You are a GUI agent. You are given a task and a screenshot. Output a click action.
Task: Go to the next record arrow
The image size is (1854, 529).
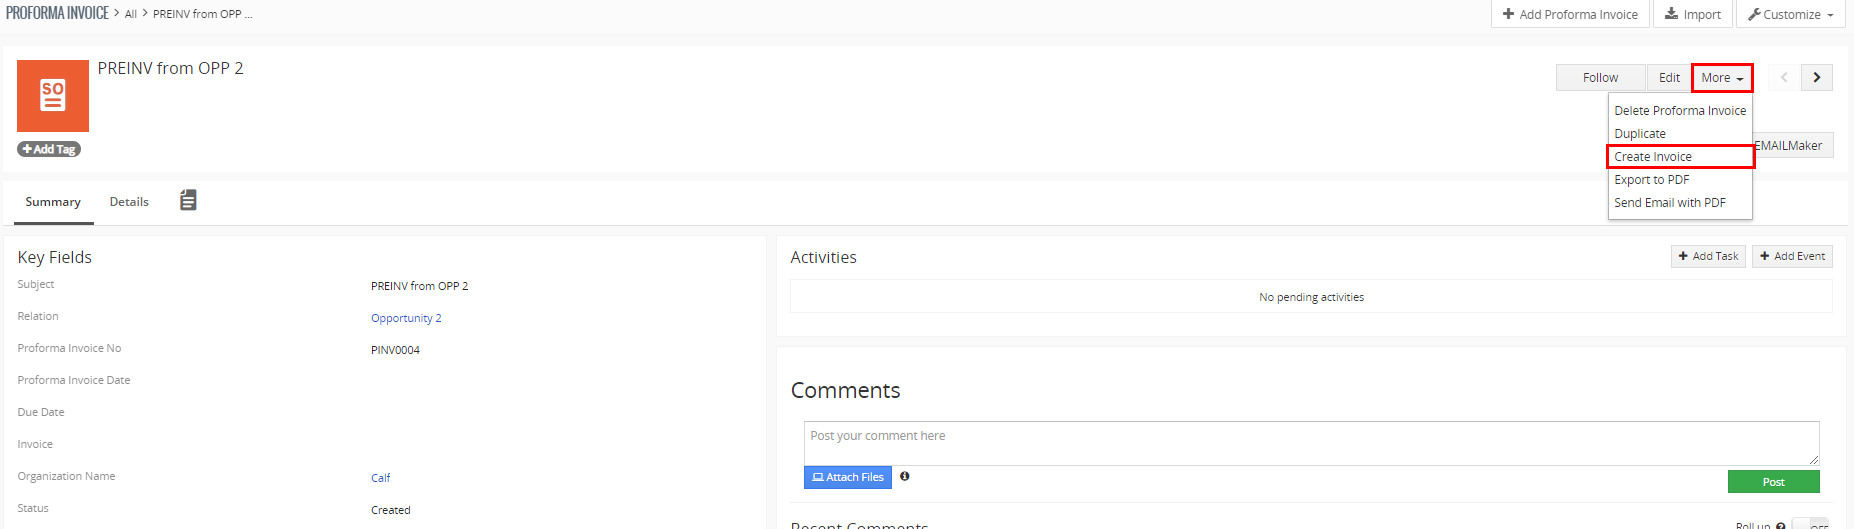(1816, 78)
